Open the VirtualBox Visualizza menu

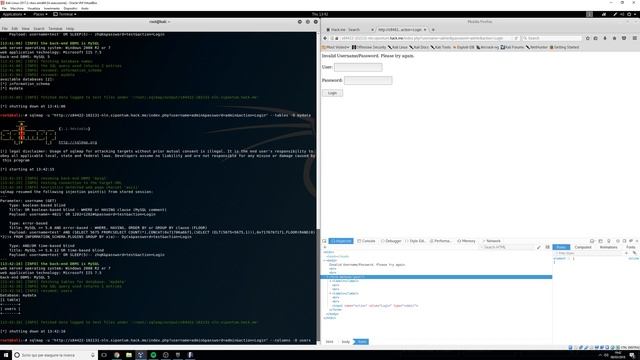pyautogui.click(x=33, y=8)
